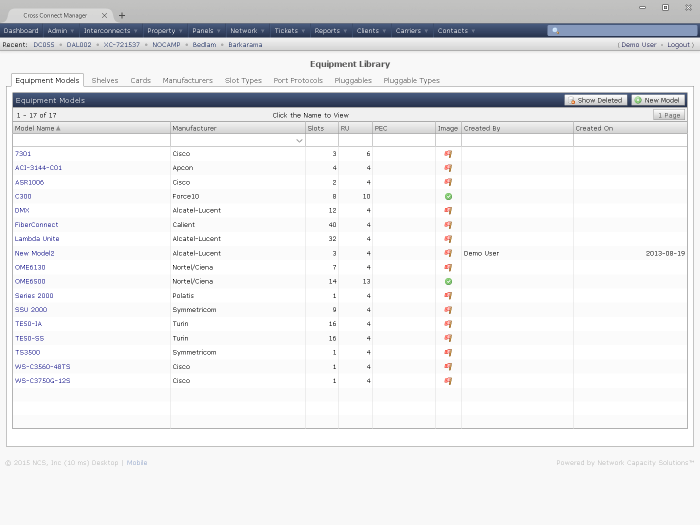Click the green check image icon for C300
This screenshot has height=525, width=700.
tap(448, 197)
